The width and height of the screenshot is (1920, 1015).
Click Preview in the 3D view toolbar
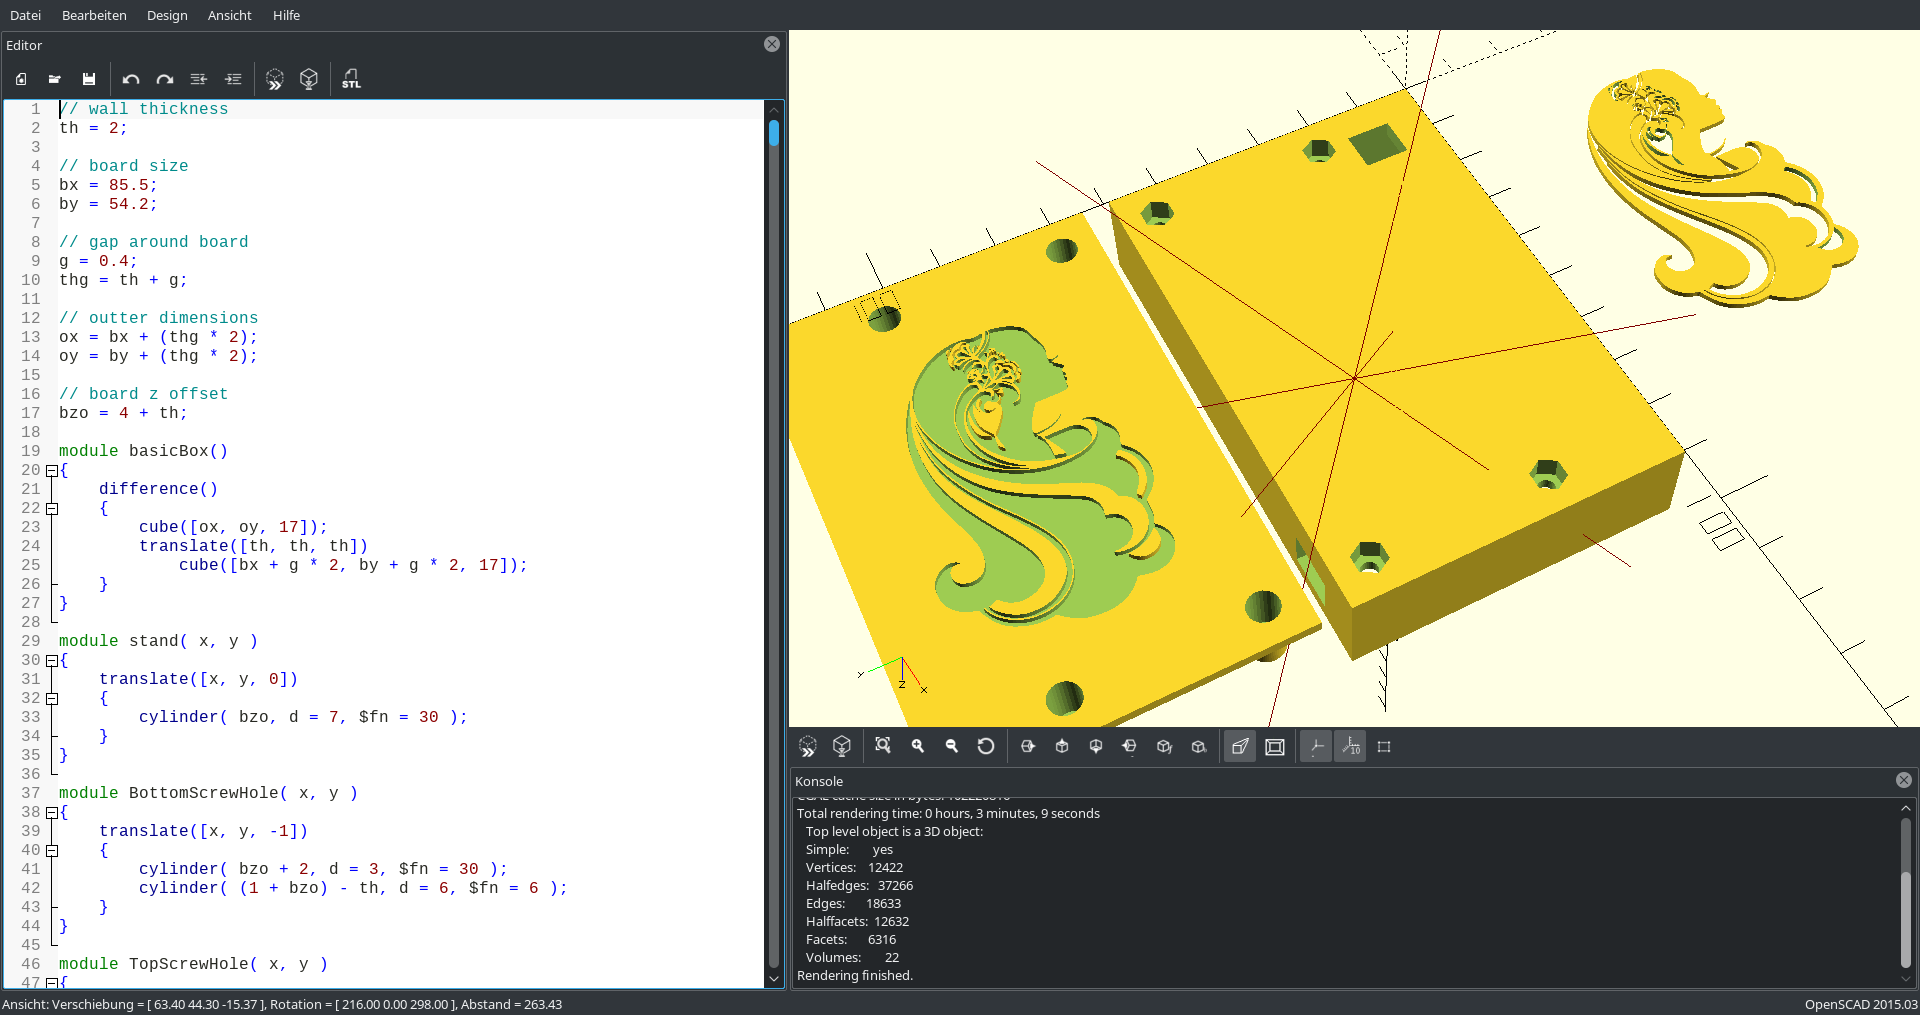808,746
